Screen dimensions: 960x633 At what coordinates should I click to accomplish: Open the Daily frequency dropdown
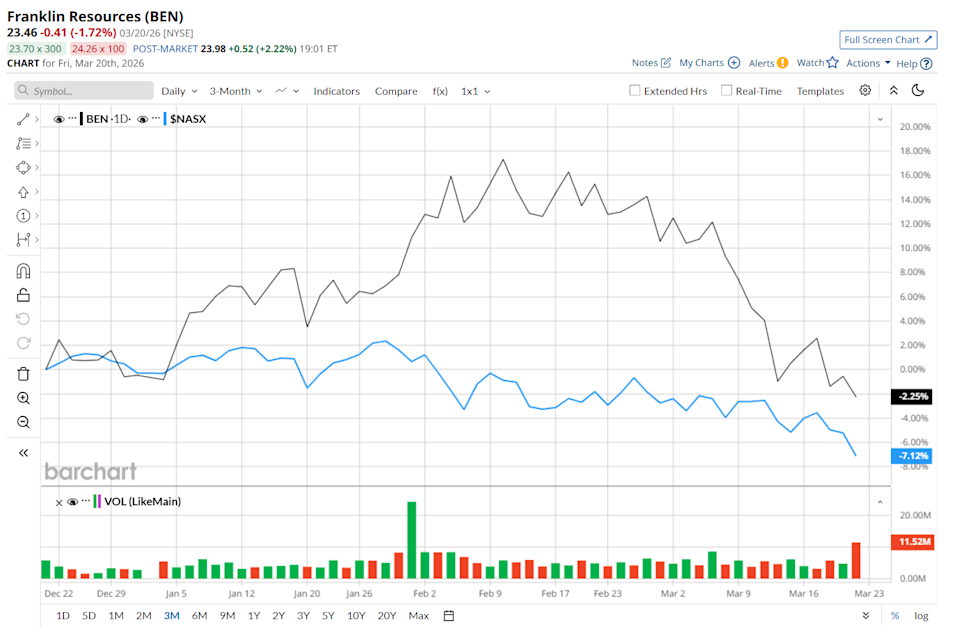177,91
